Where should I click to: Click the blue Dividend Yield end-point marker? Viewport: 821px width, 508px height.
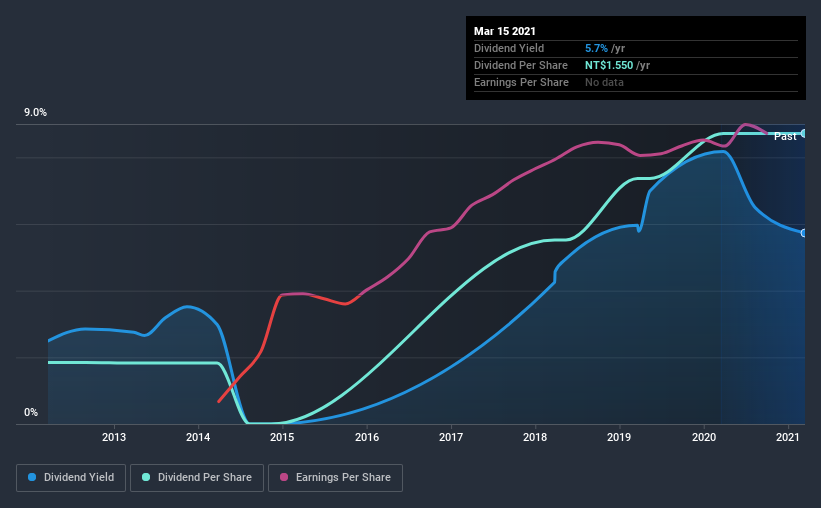[804, 233]
